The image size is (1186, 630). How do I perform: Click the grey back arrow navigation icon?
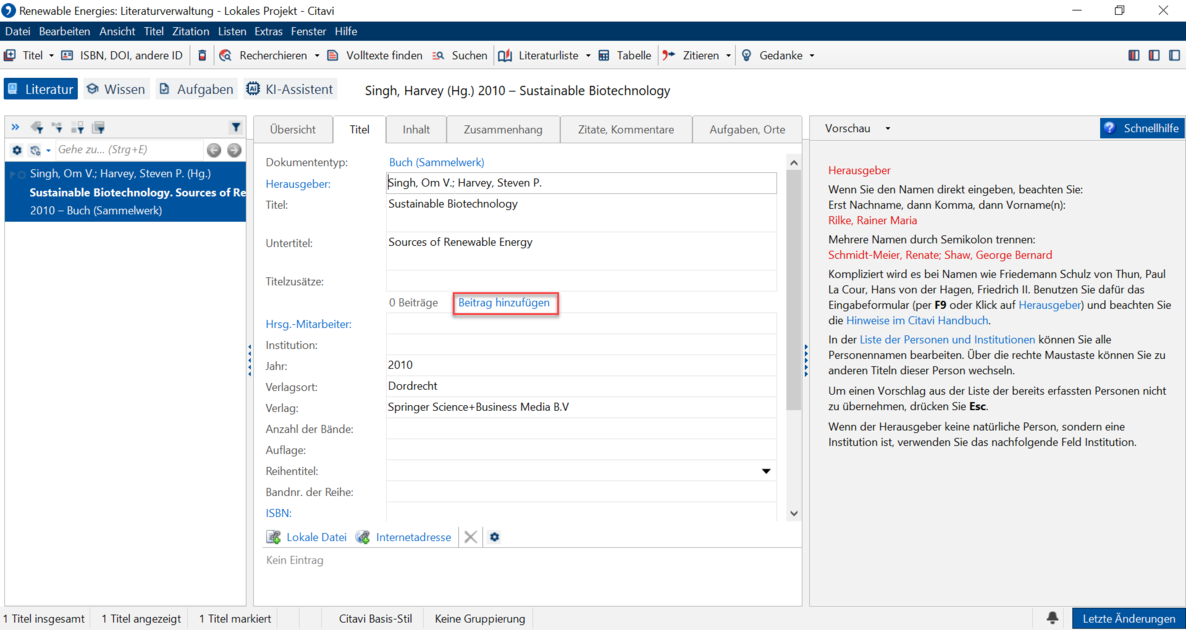pyautogui.click(x=215, y=150)
